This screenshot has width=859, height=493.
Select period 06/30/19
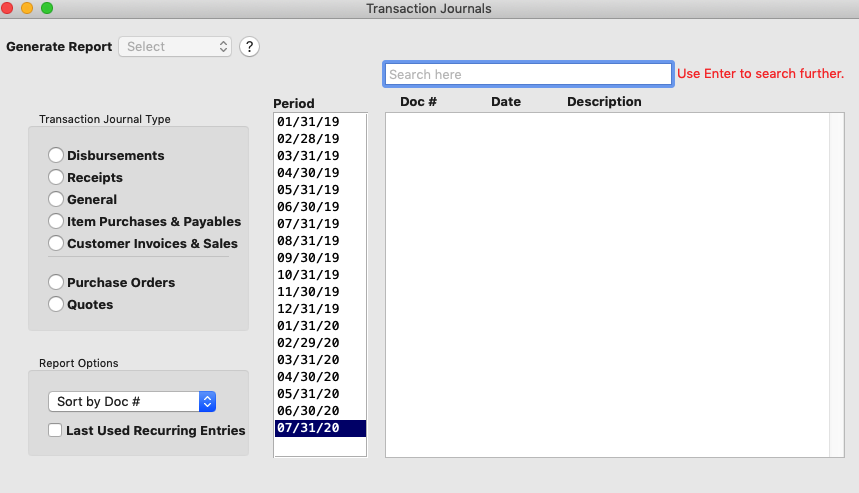[320, 207]
